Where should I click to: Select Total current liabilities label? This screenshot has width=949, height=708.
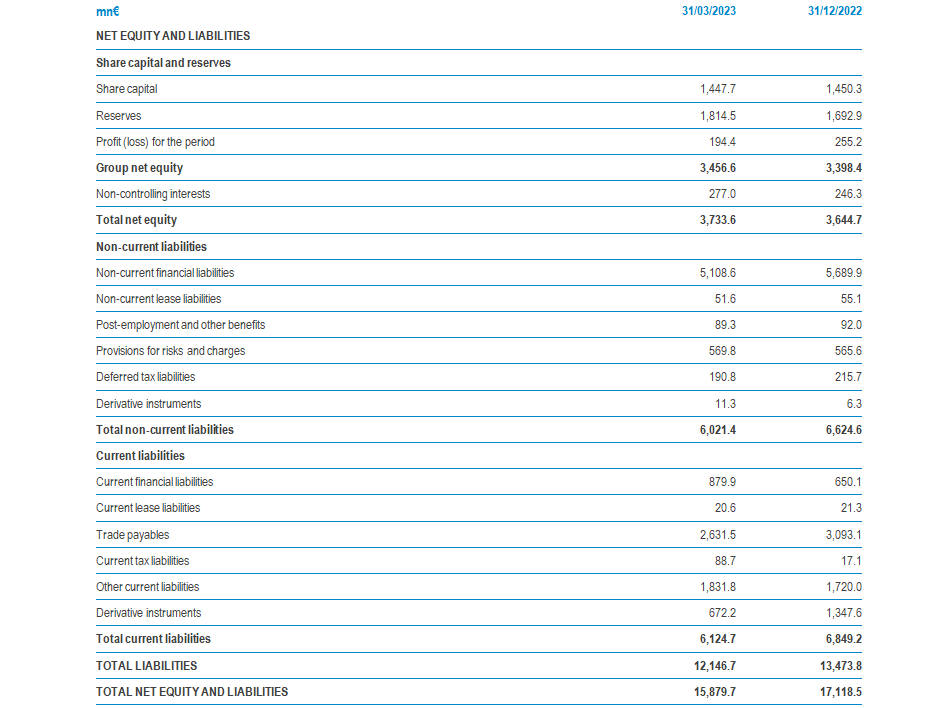click(x=154, y=639)
